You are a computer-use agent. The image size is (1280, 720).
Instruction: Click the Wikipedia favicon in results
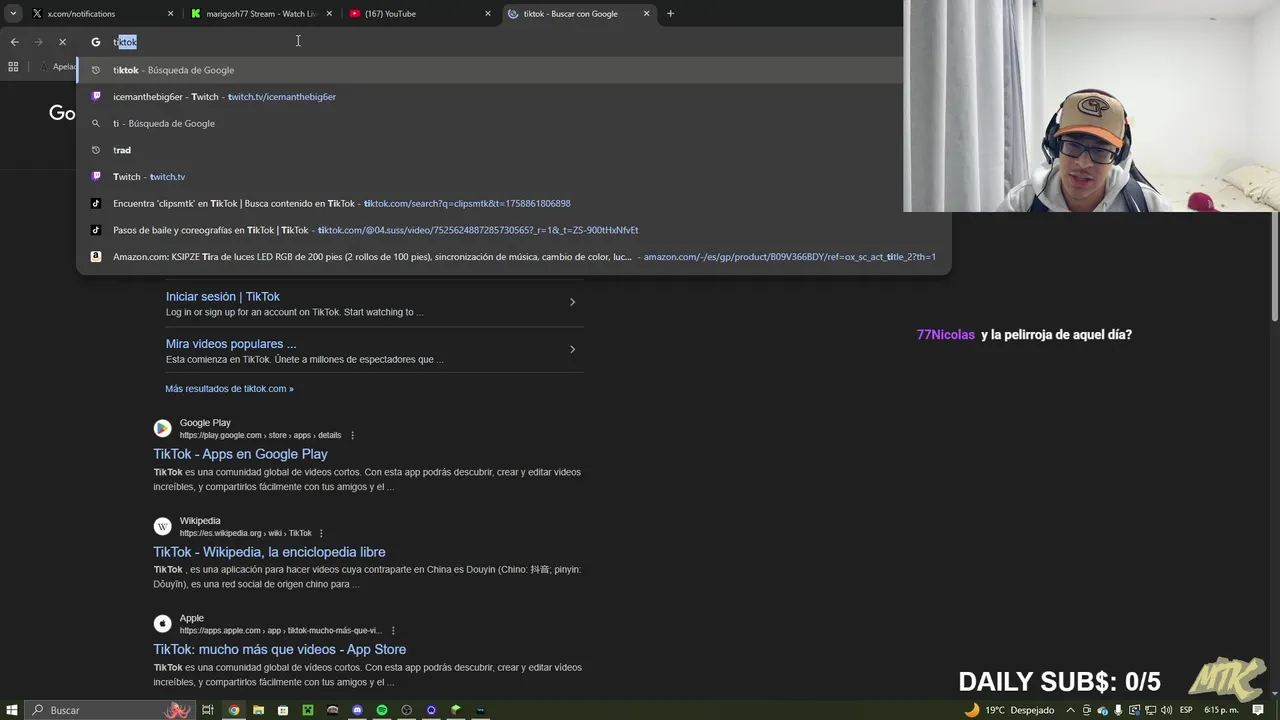click(x=162, y=526)
